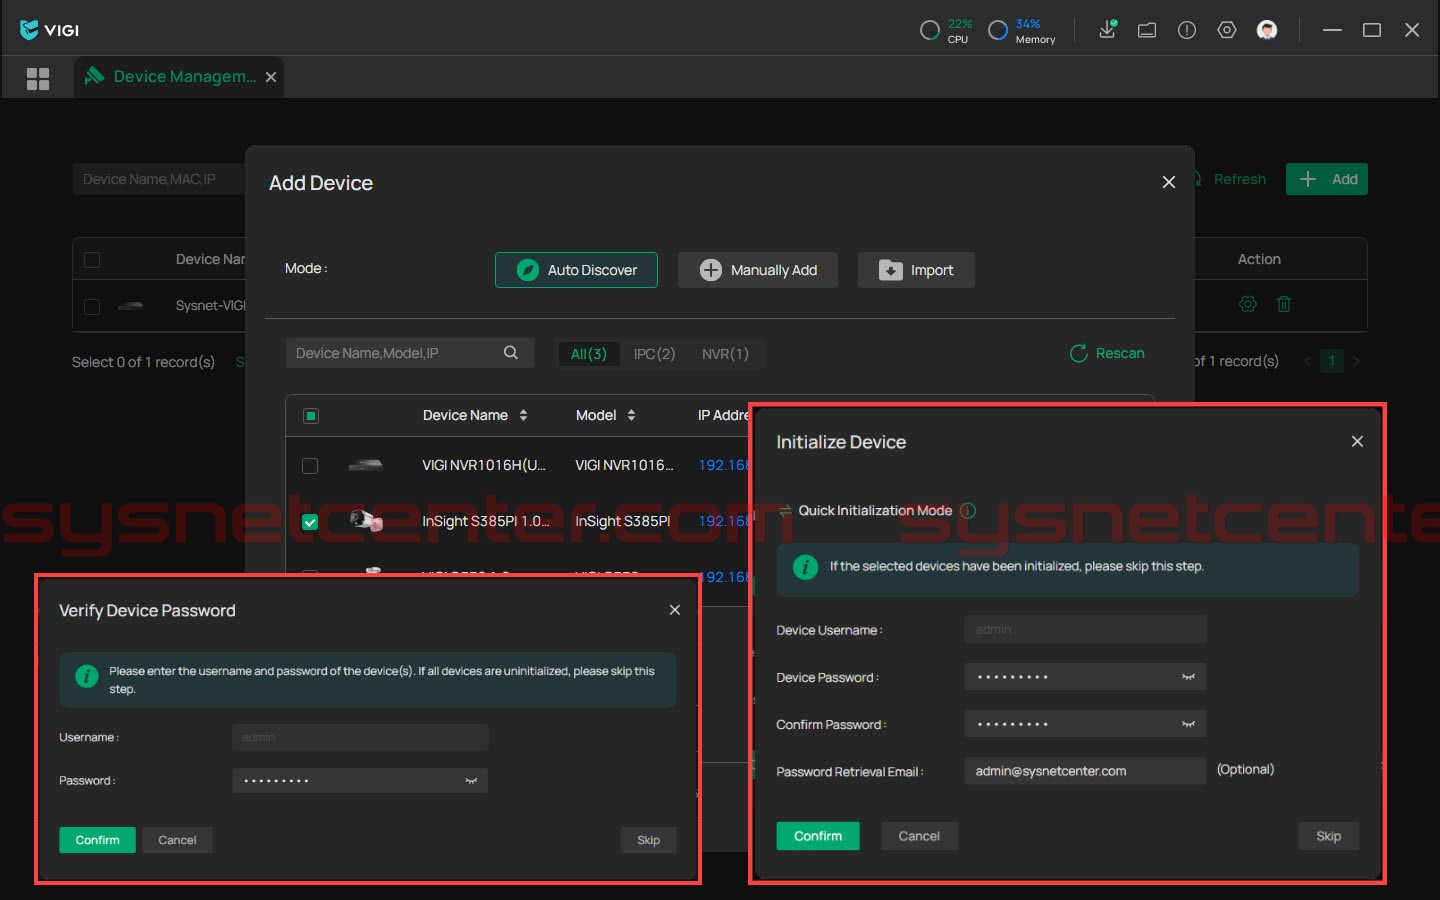Click the download/update icon in the title bar
This screenshot has height=900, width=1440.
point(1107,30)
